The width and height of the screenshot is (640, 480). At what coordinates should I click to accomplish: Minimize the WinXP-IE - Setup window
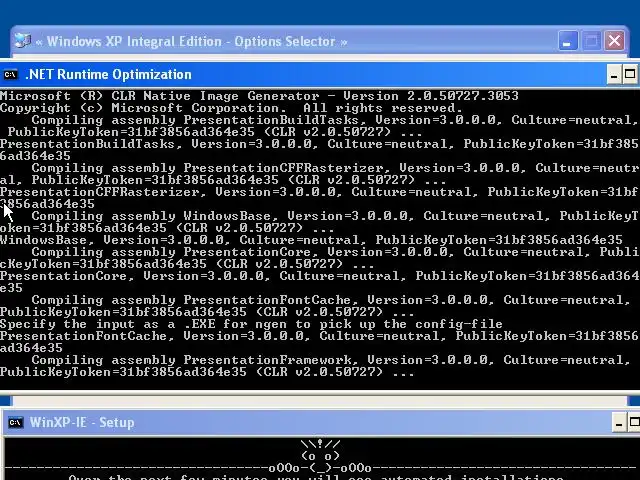(x=619, y=422)
